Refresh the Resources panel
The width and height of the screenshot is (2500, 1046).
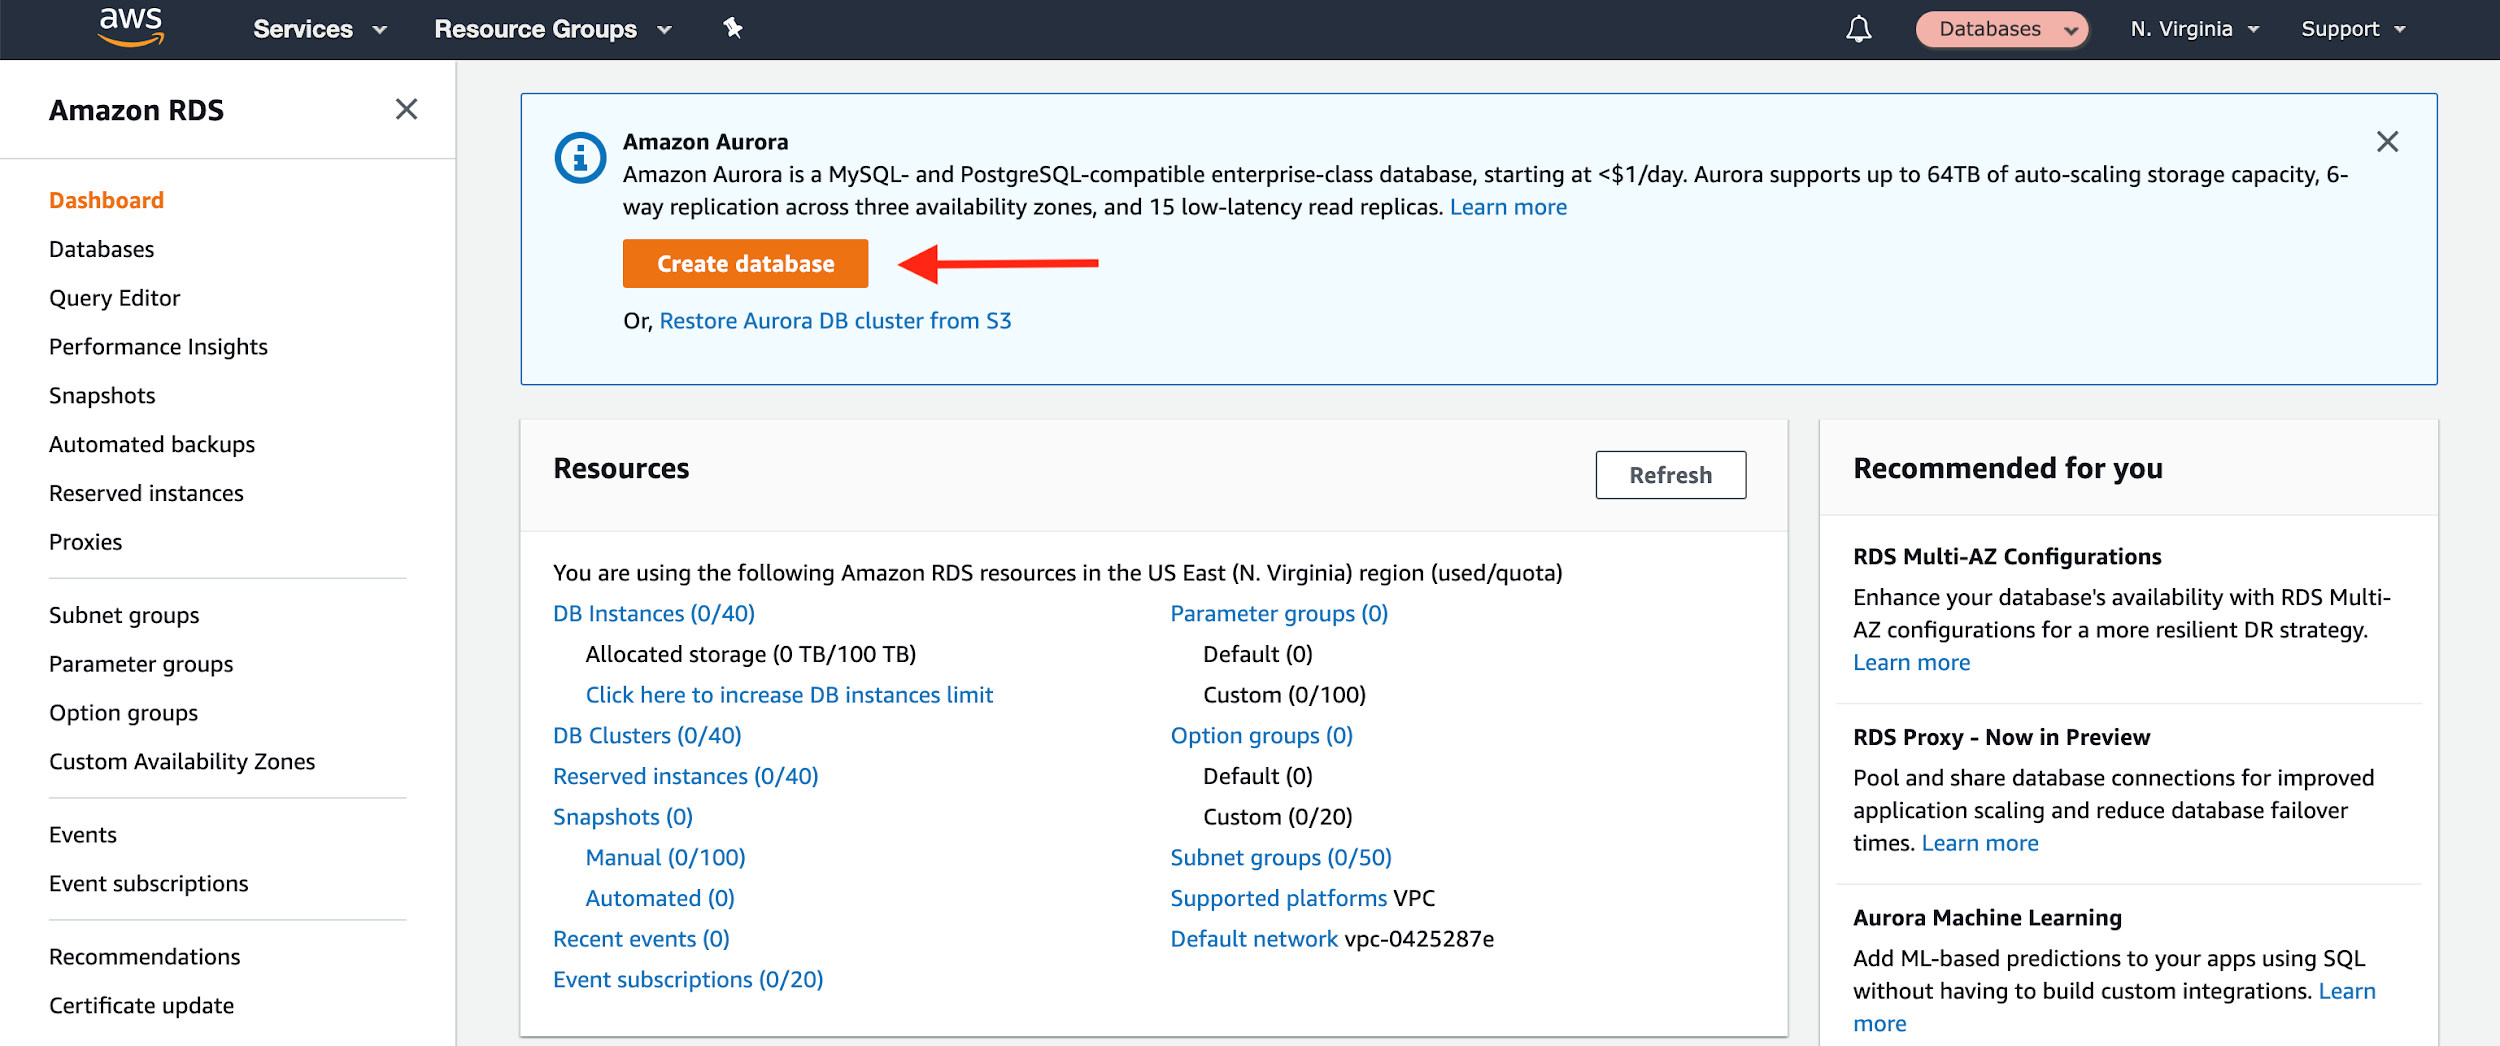[x=1670, y=475]
